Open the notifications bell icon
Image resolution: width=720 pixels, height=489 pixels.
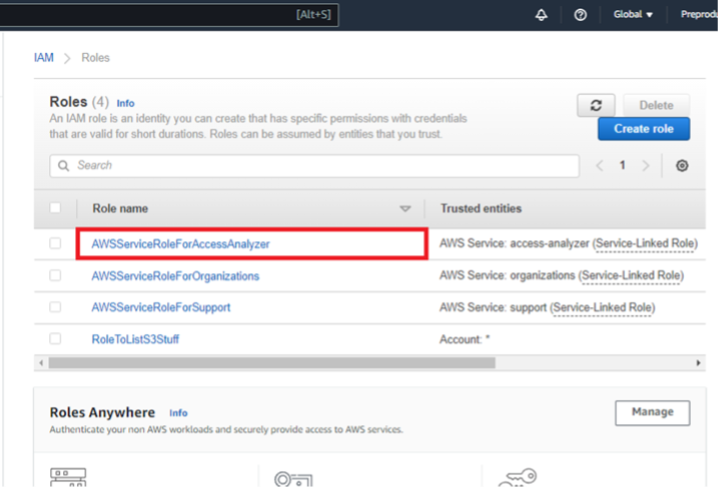point(541,15)
